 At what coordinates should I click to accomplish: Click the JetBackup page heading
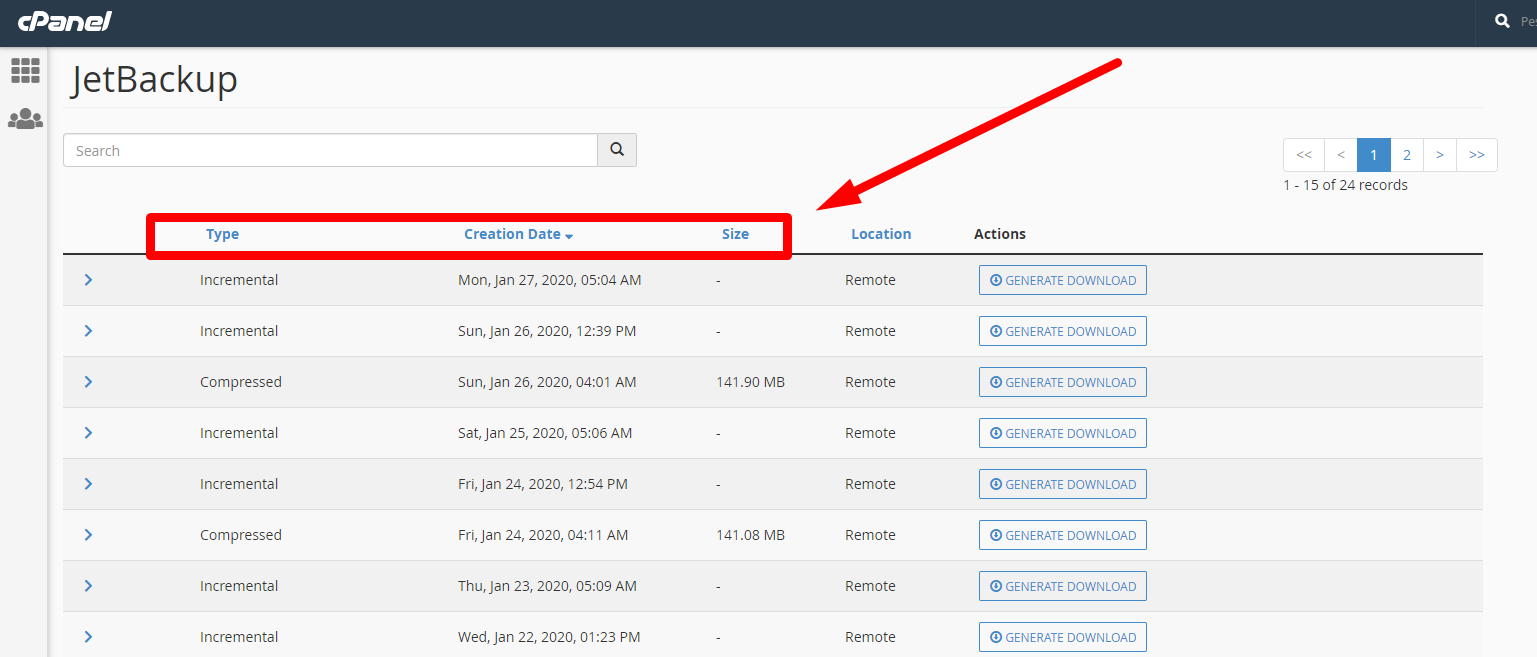coord(154,79)
